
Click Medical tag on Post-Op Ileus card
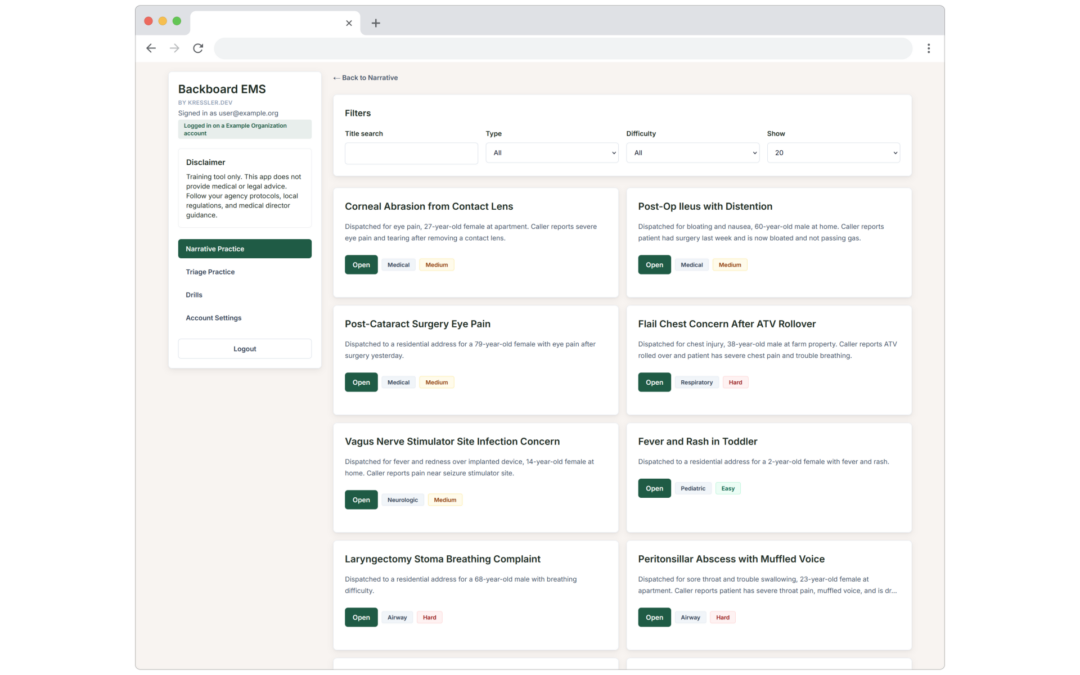tap(692, 265)
